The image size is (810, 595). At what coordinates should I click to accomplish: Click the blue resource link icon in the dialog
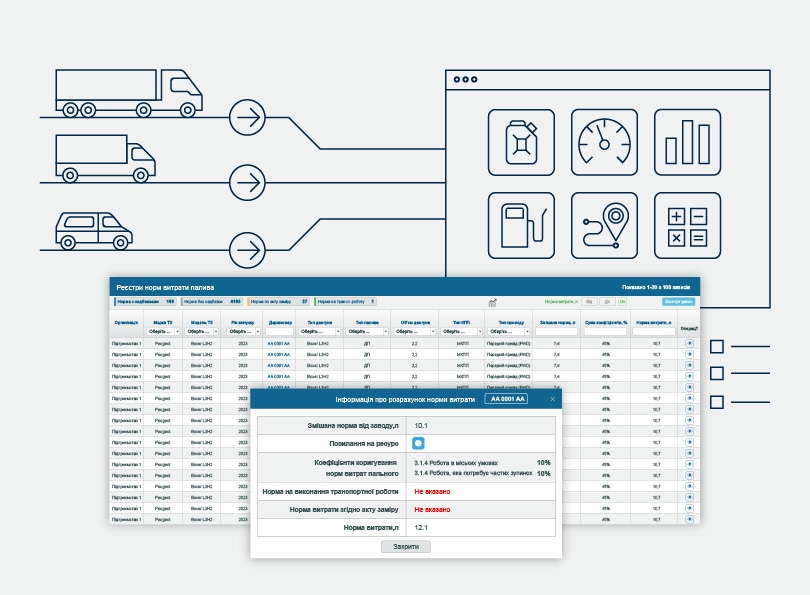pyautogui.click(x=419, y=443)
